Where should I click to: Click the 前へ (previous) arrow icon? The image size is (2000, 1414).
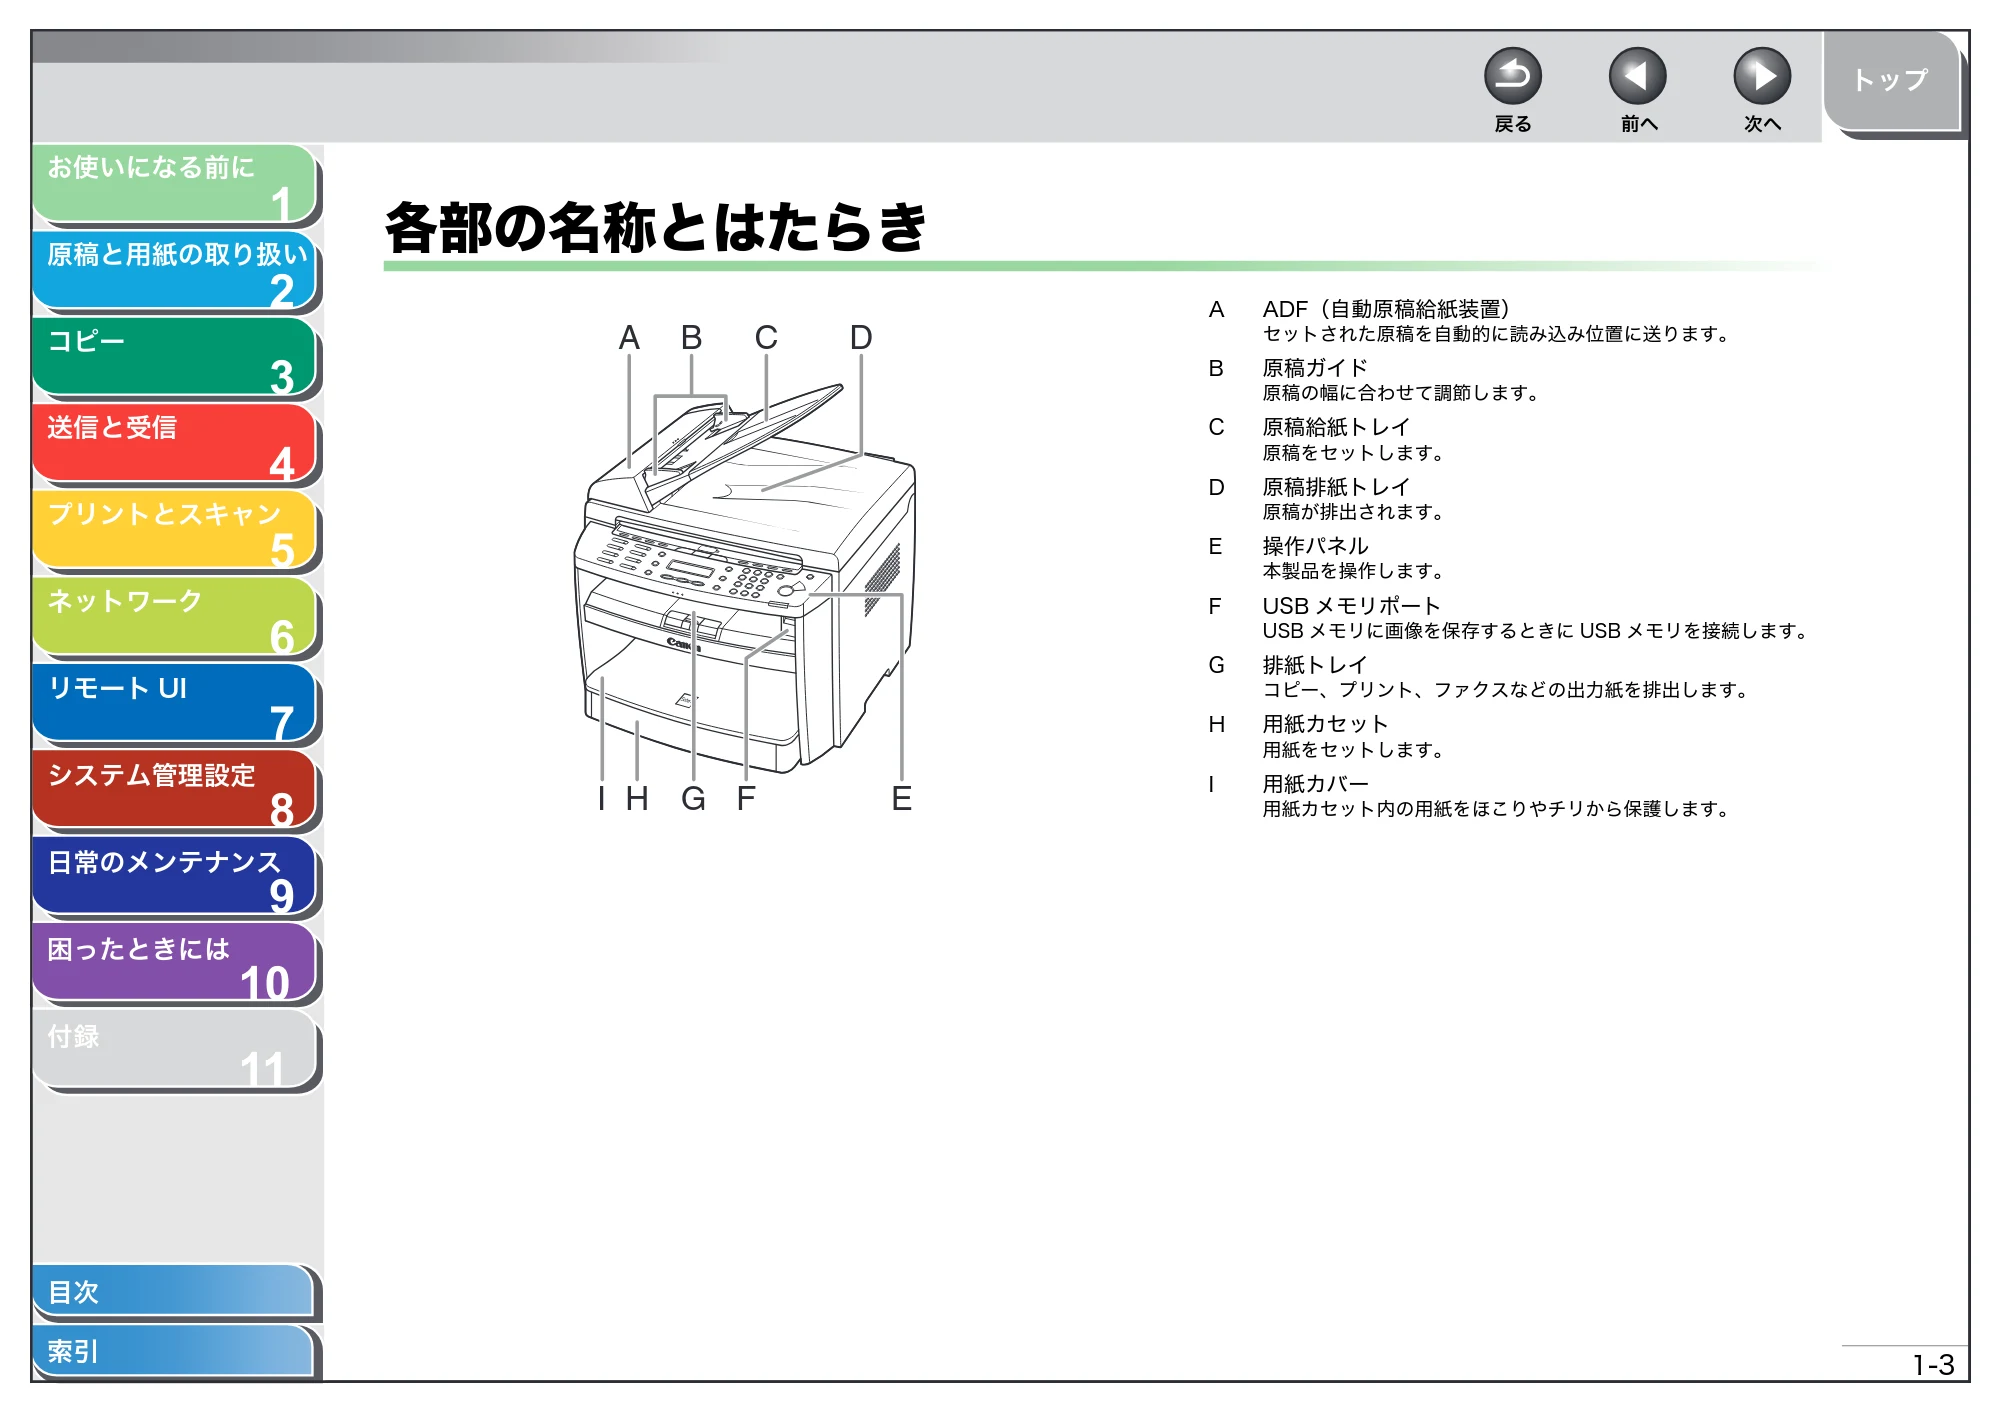coord(1637,76)
